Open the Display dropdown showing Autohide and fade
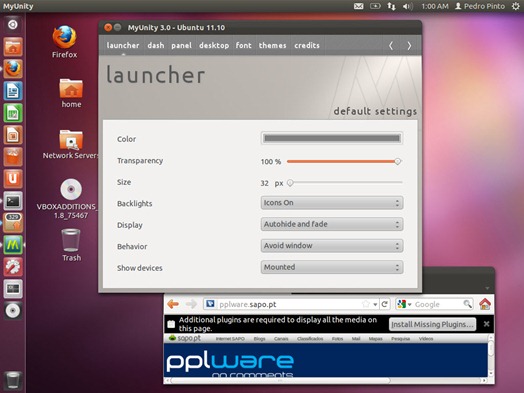The width and height of the screenshot is (524, 393). [x=332, y=224]
